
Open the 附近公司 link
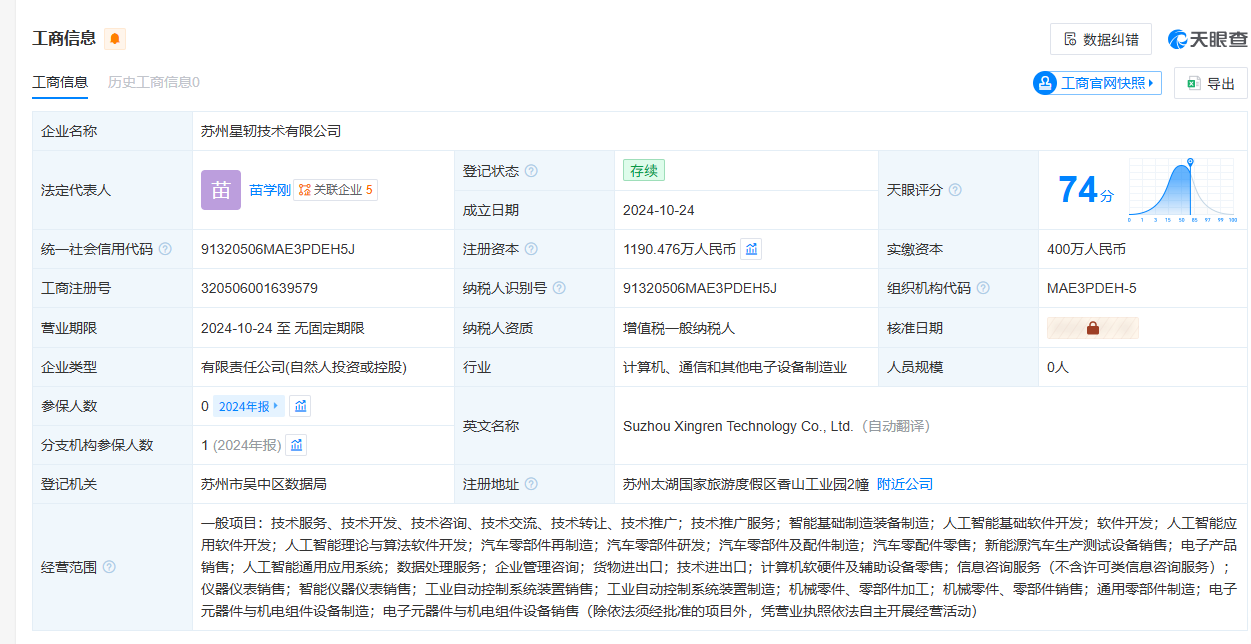tap(904, 484)
